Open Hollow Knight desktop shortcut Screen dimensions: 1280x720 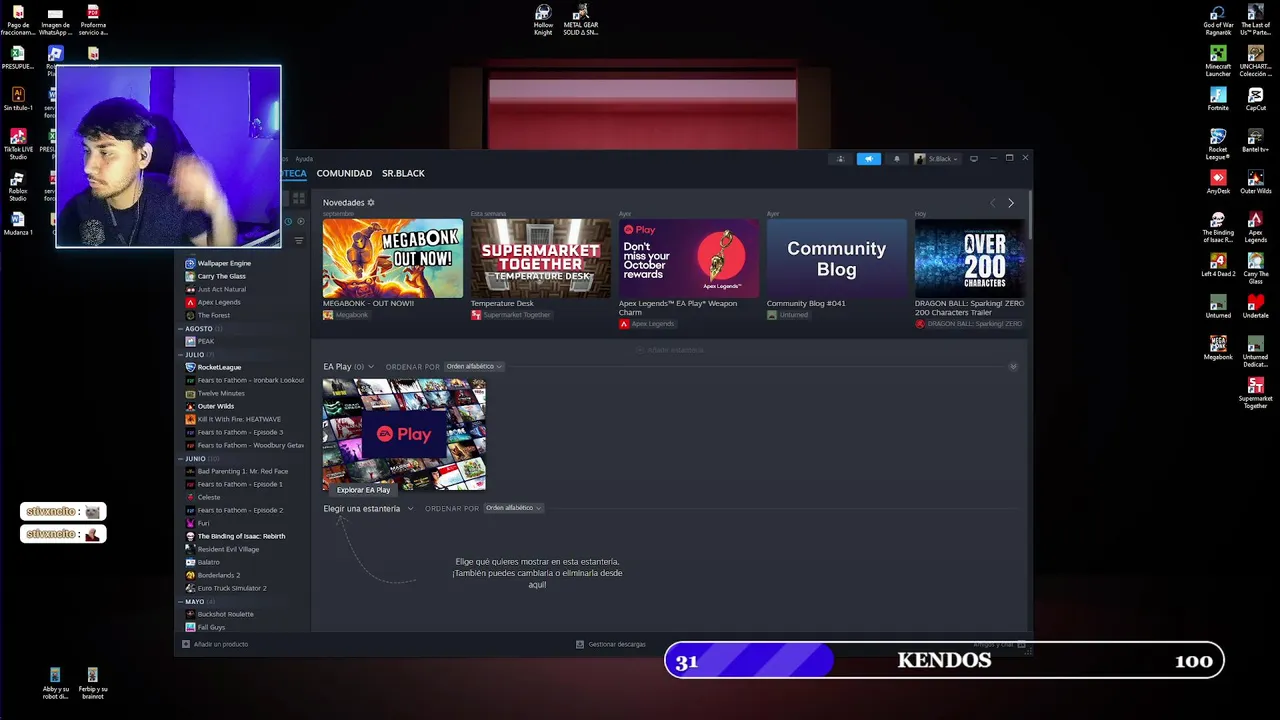[x=543, y=20]
